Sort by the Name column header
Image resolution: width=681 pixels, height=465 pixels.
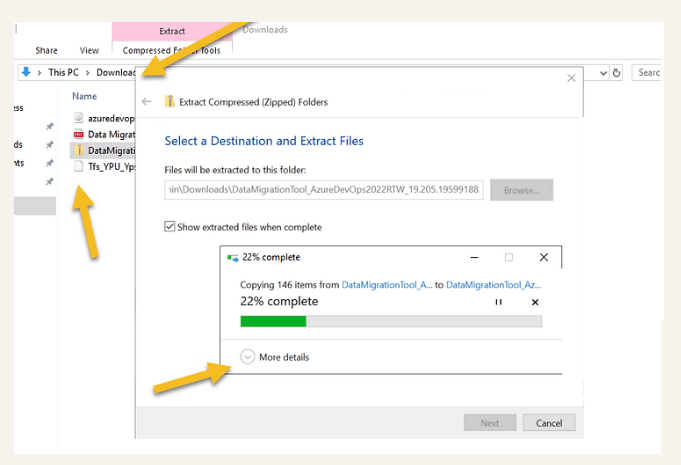(x=84, y=96)
